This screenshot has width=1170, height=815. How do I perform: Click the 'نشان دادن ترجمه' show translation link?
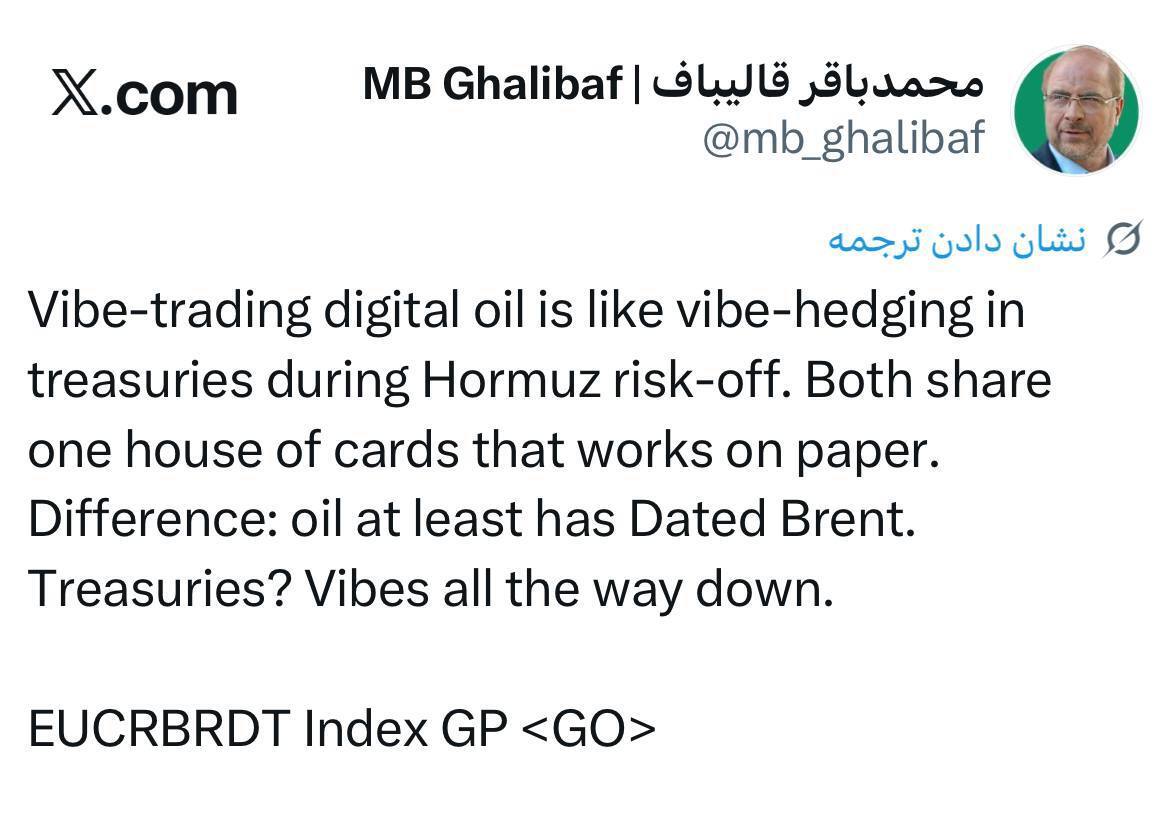[956, 240]
